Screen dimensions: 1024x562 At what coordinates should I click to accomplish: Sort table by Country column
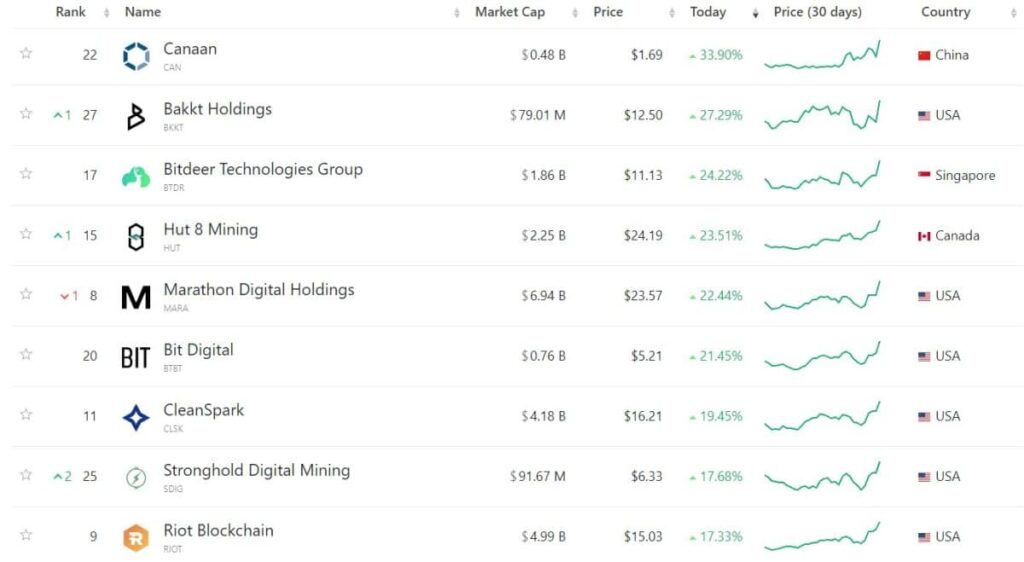946,12
